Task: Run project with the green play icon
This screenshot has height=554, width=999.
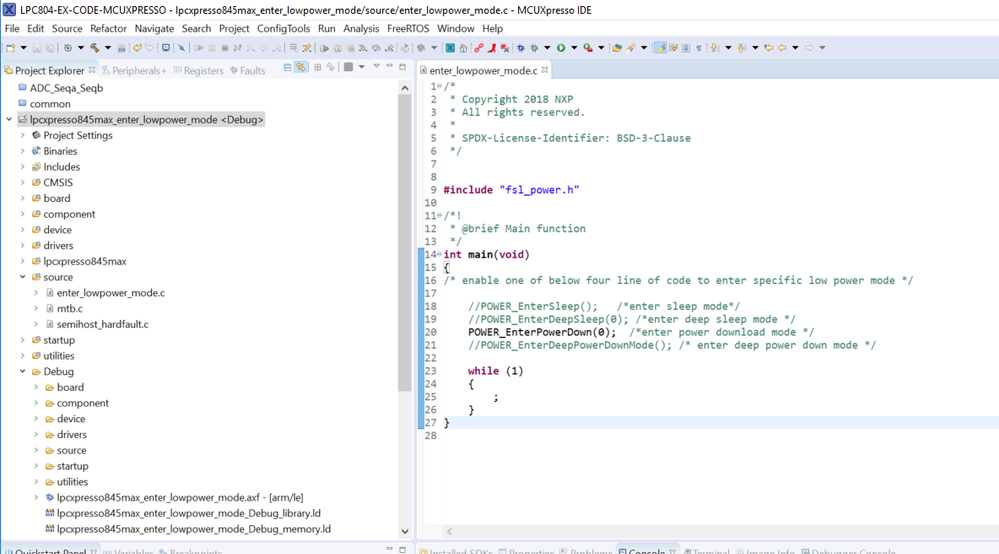Action: click(x=561, y=48)
